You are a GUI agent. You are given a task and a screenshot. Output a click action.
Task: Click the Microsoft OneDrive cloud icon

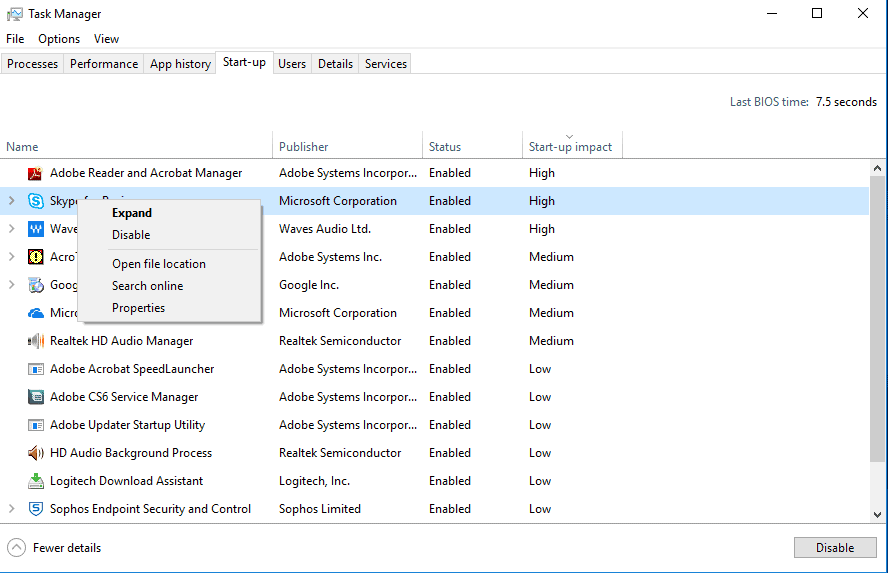click(36, 313)
